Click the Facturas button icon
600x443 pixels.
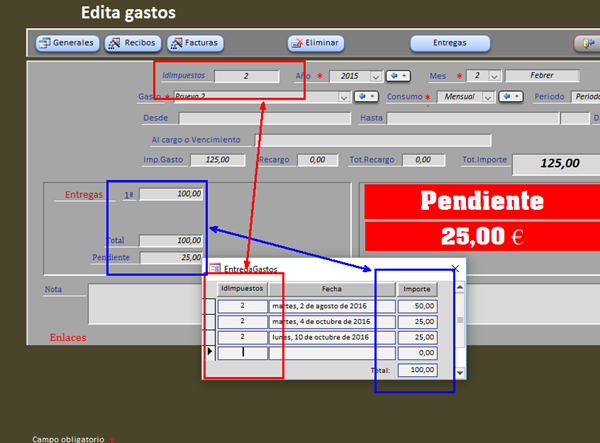point(176,43)
